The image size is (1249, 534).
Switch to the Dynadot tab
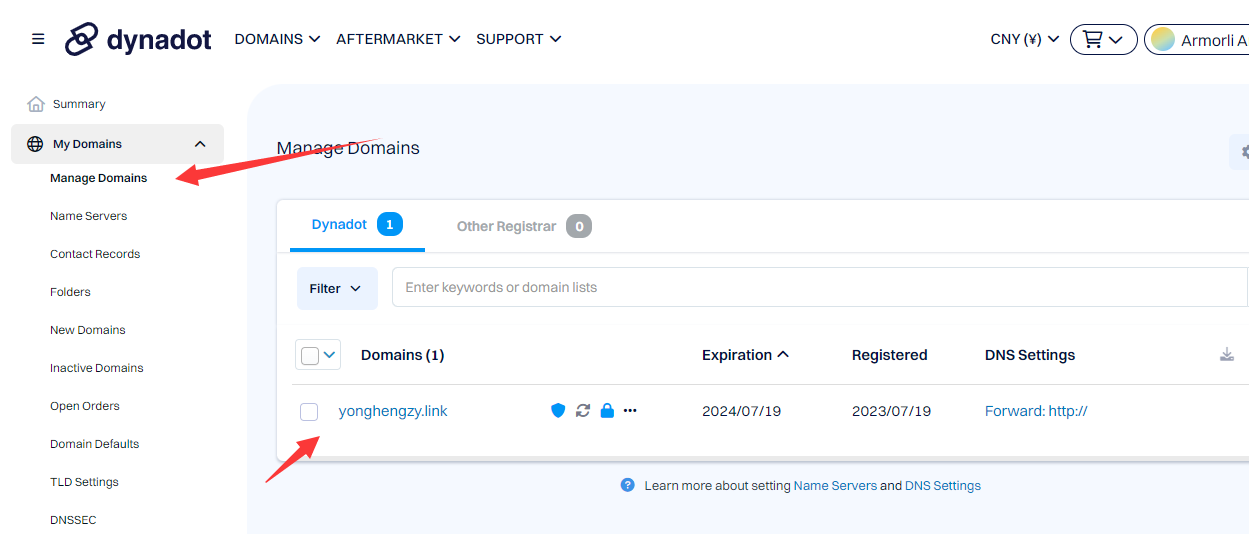pos(357,225)
